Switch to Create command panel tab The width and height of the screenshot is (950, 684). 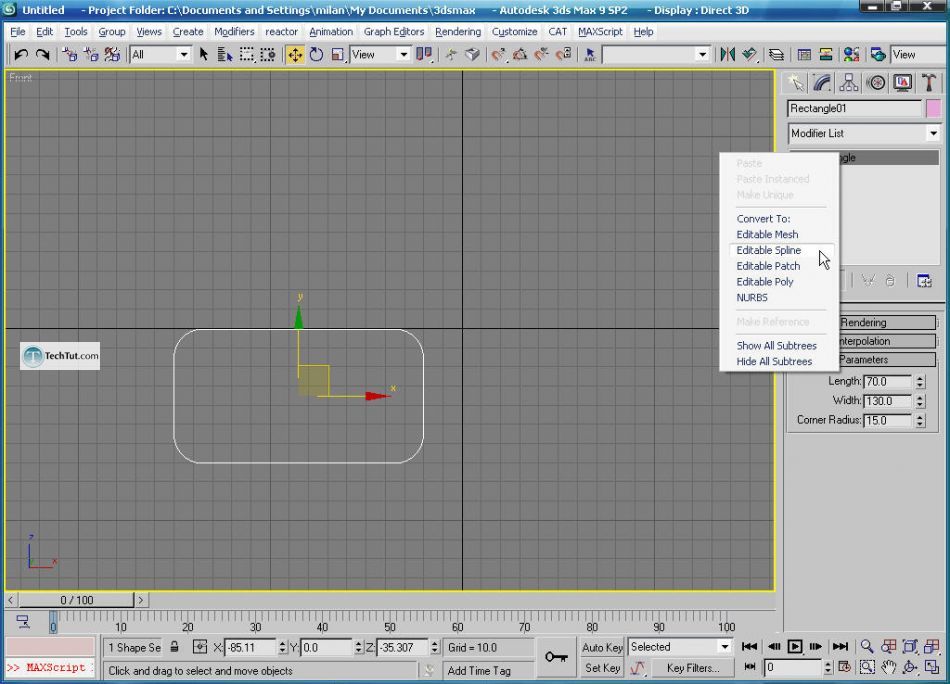pyautogui.click(x=796, y=82)
